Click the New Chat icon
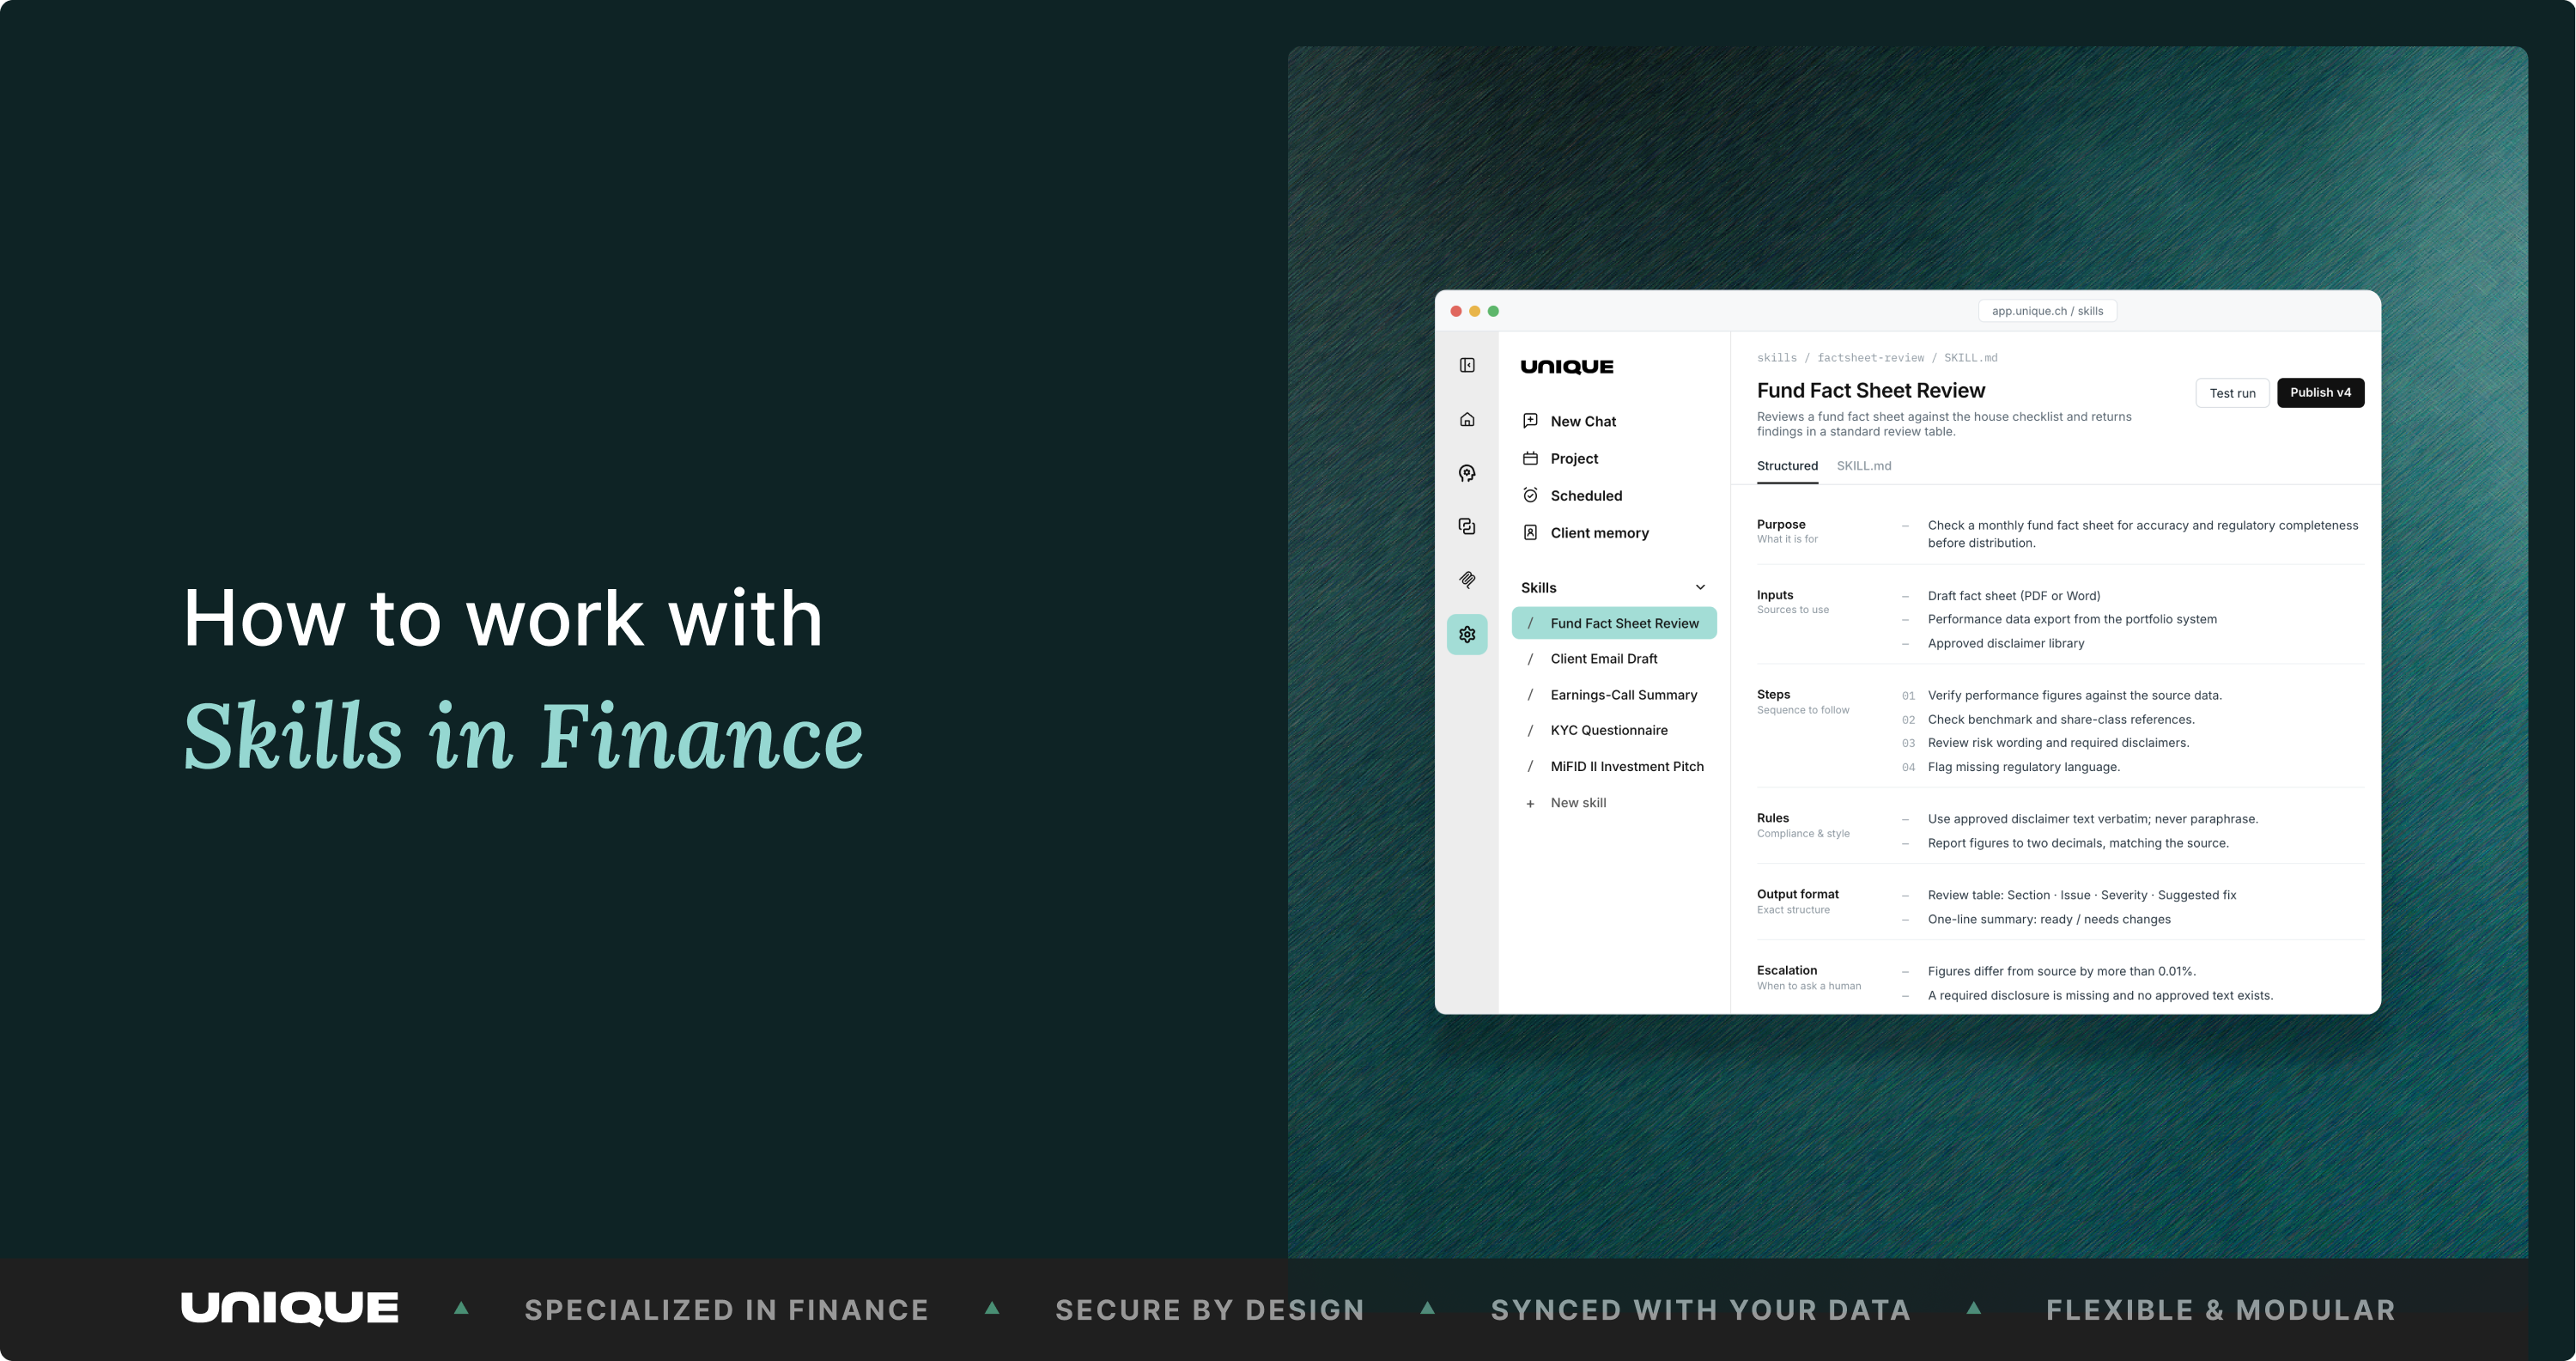Viewport: 2576px width, 1361px height. [x=1530, y=421]
